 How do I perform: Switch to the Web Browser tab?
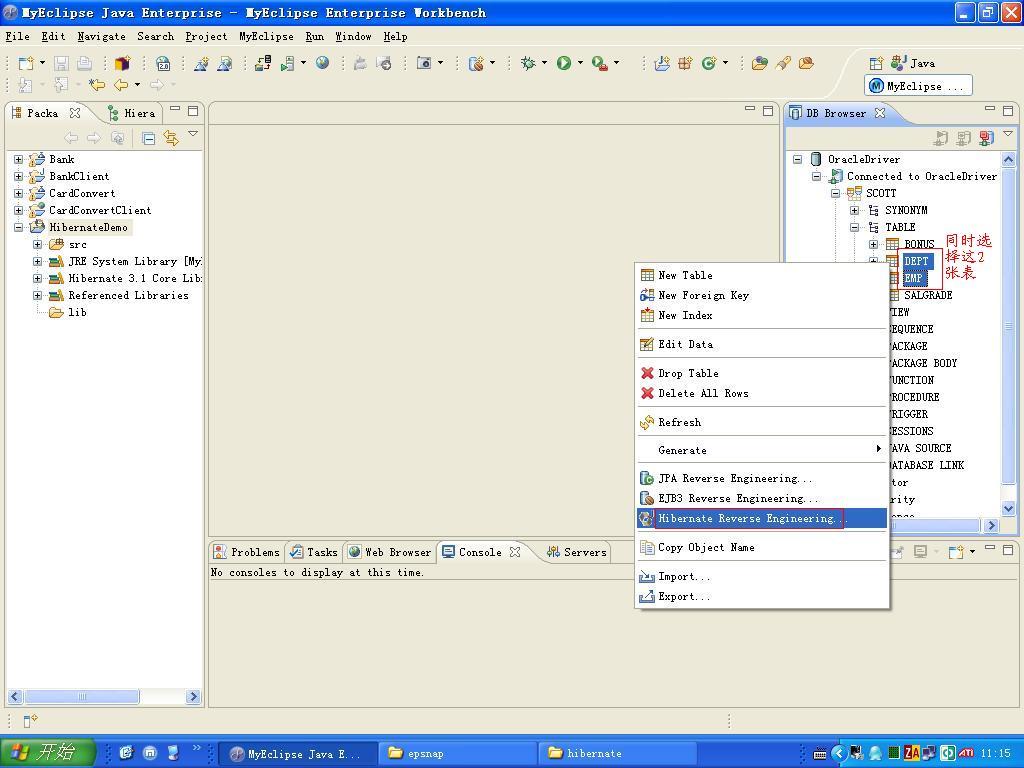click(x=390, y=552)
